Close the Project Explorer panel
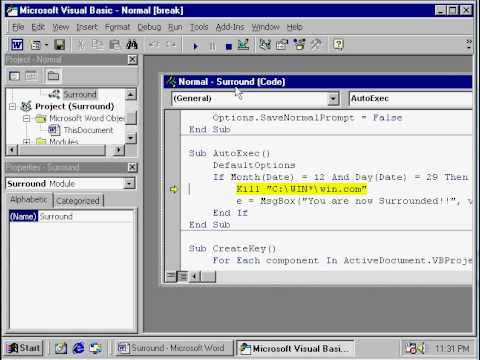This screenshot has height=360, width=480. (x=132, y=60)
